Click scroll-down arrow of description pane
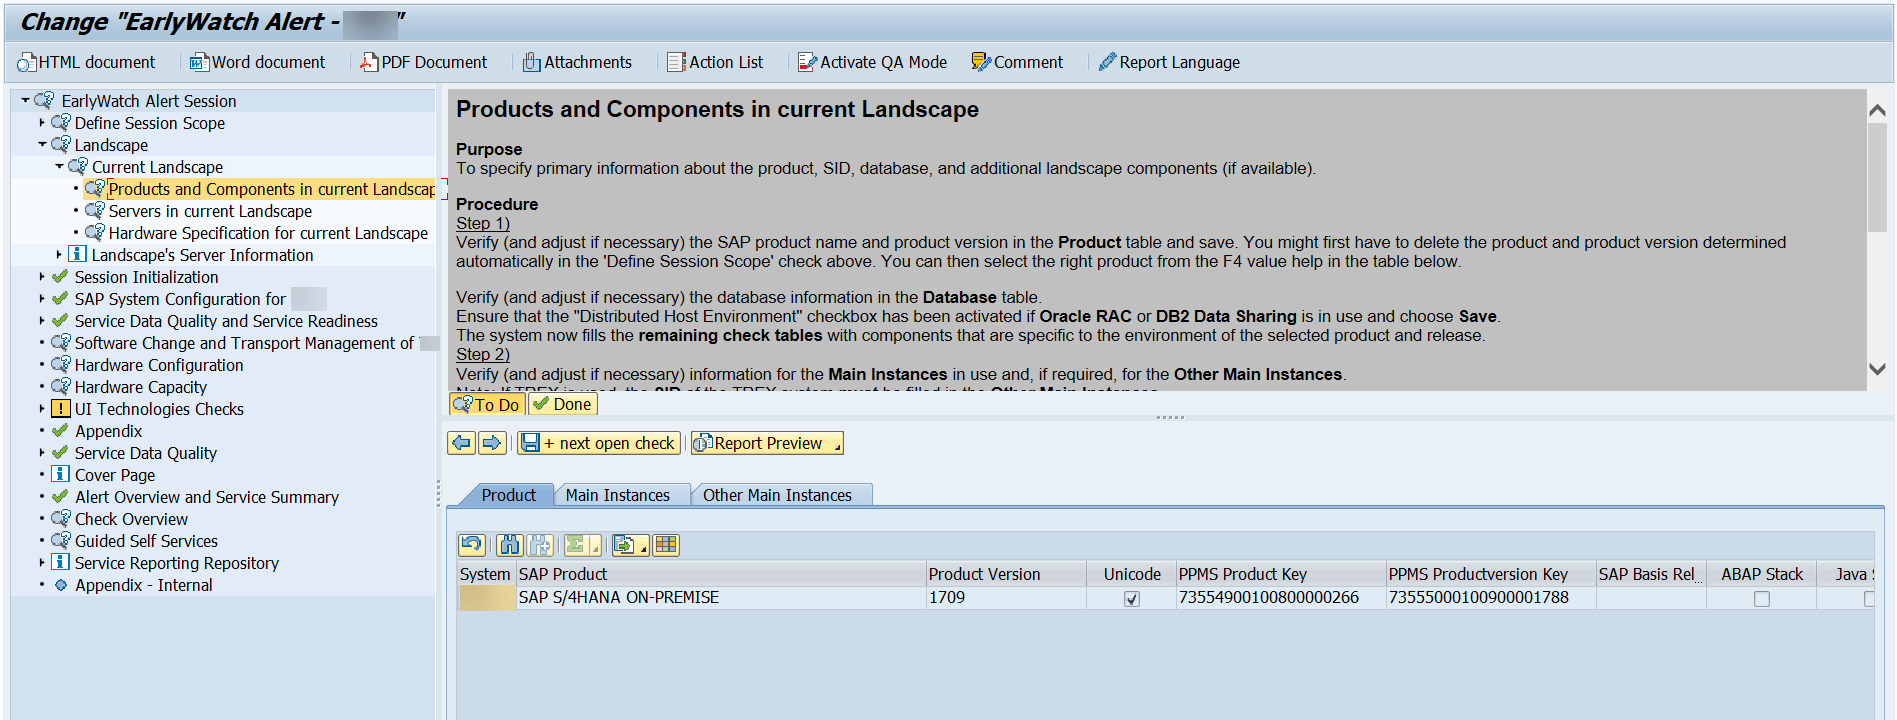1897x720 pixels. [1877, 369]
